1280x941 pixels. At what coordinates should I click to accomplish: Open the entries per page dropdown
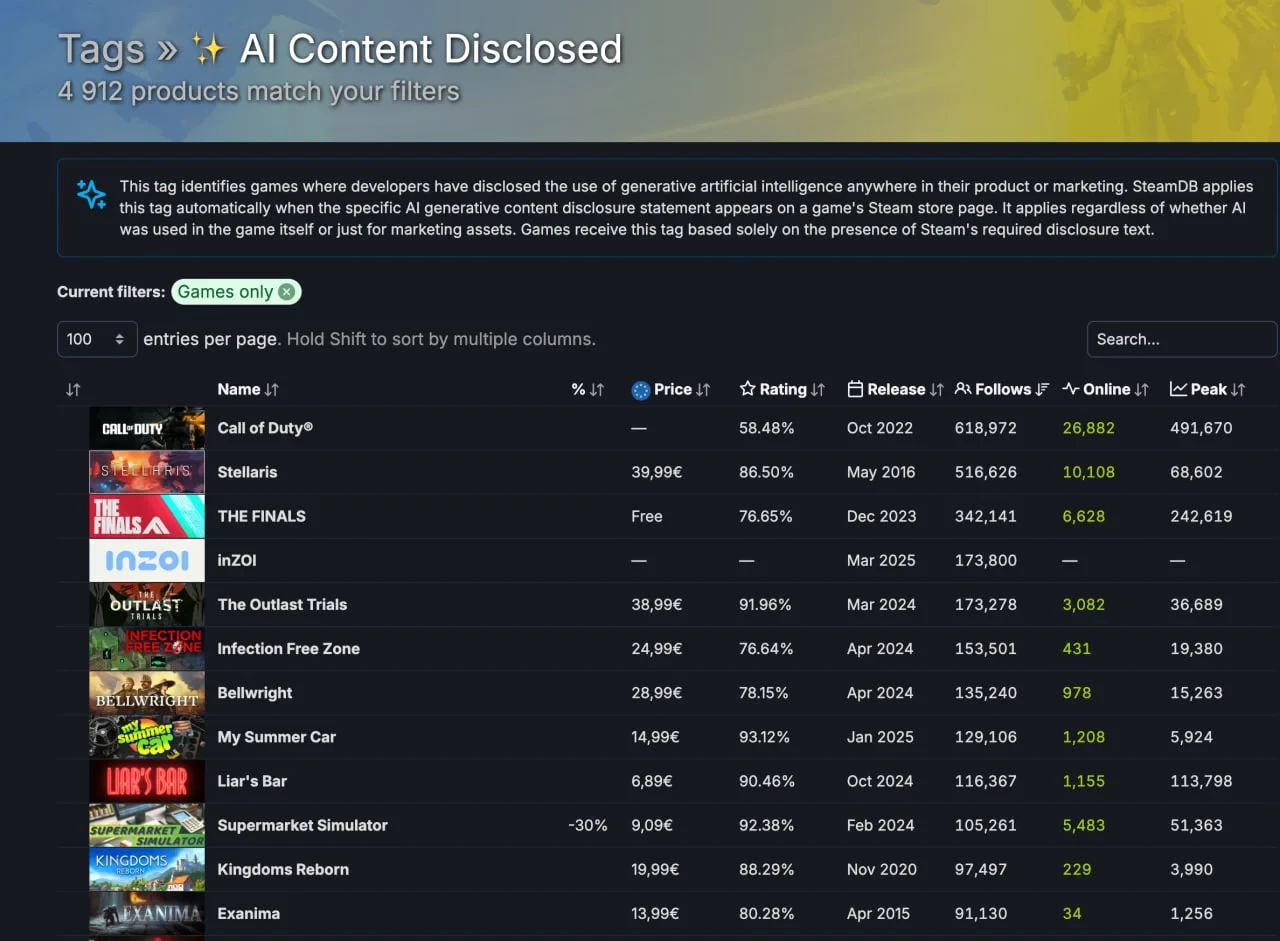coord(96,339)
